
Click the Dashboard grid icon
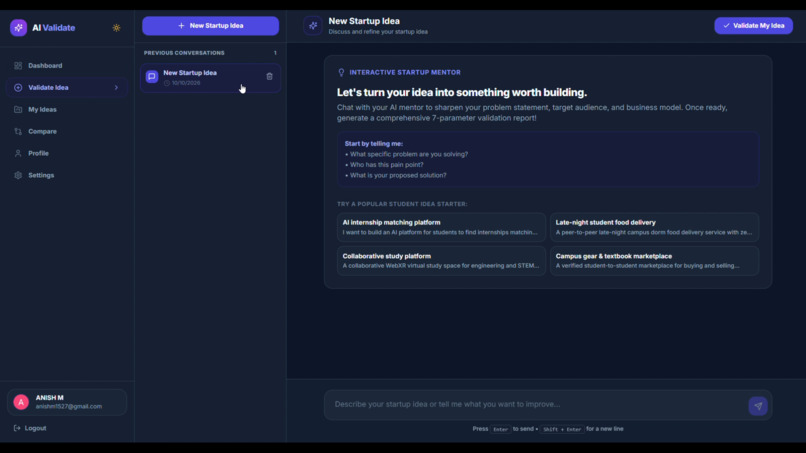[18, 66]
